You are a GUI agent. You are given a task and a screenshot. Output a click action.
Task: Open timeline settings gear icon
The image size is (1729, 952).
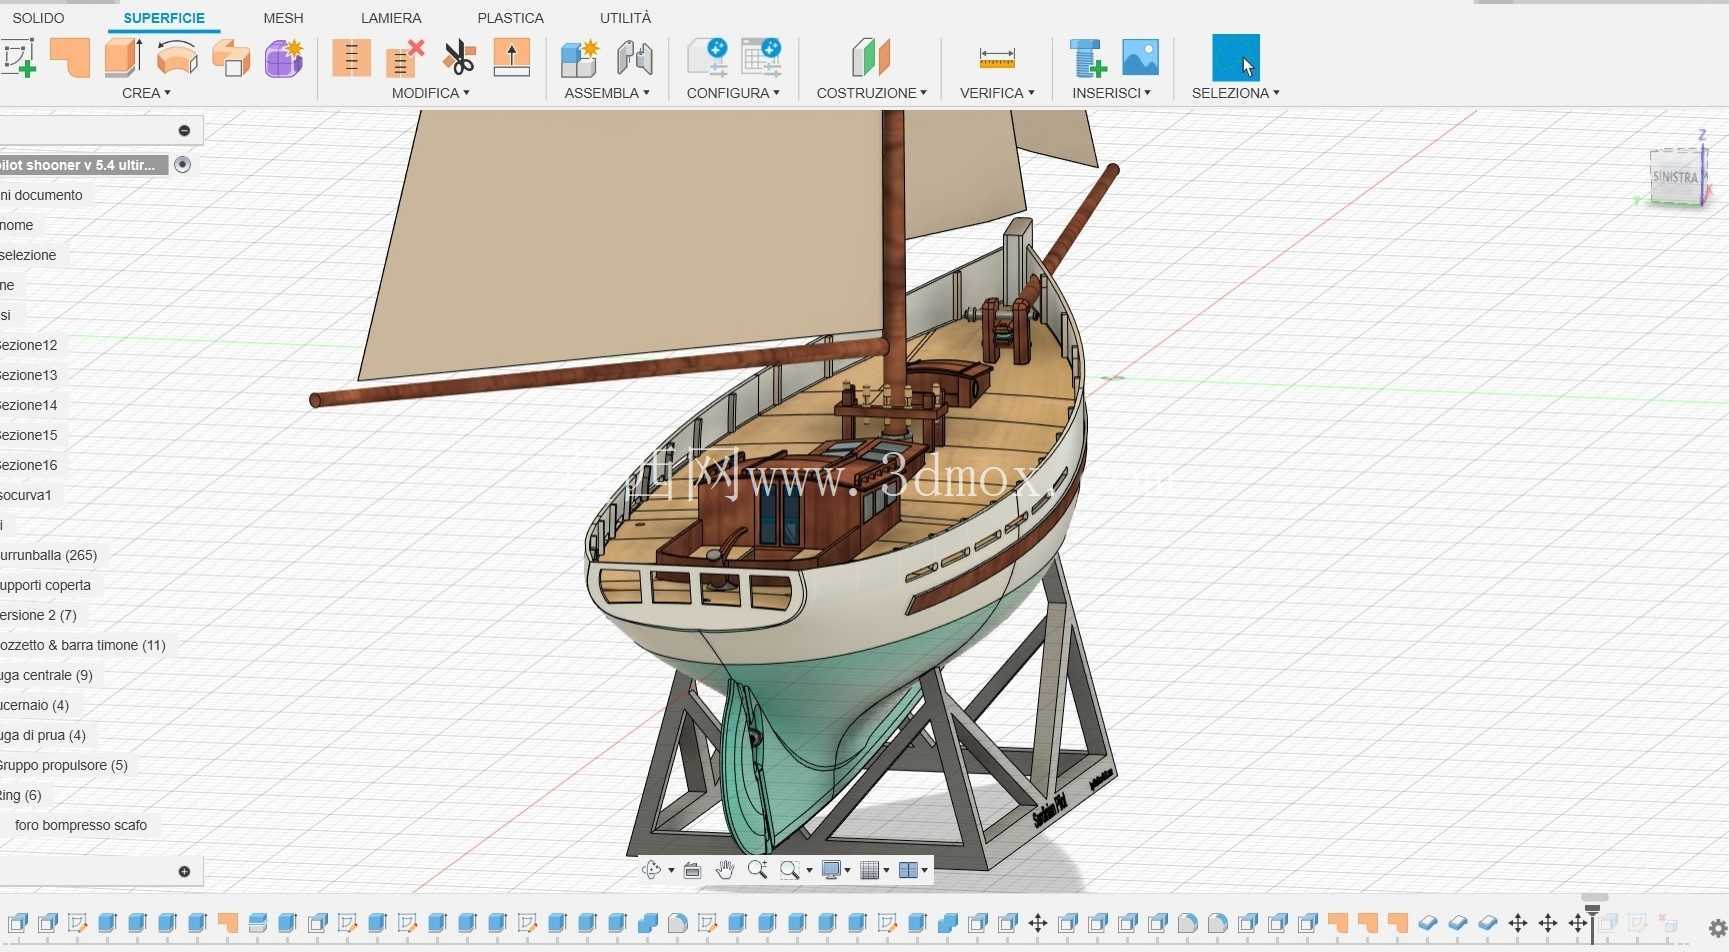1718,929
